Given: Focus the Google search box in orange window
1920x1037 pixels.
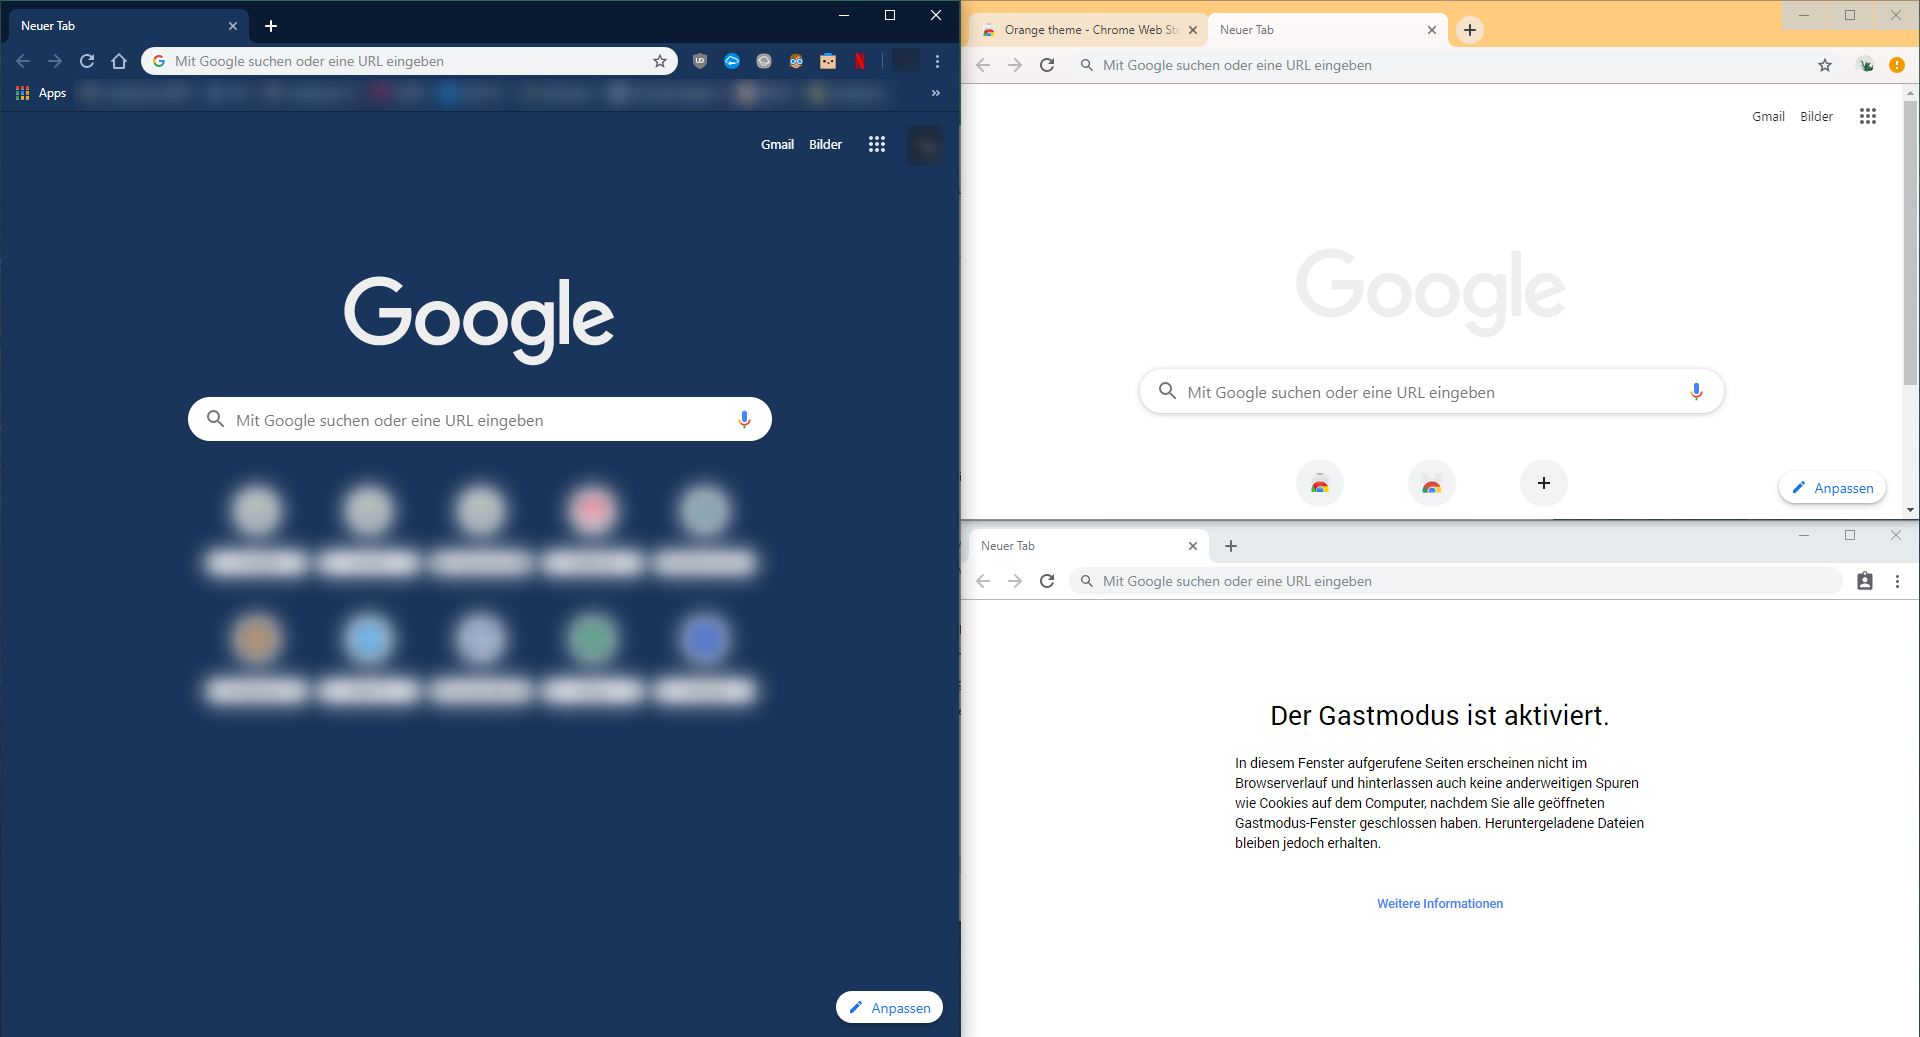Looking at the screenshot, I should (1431, 391).
